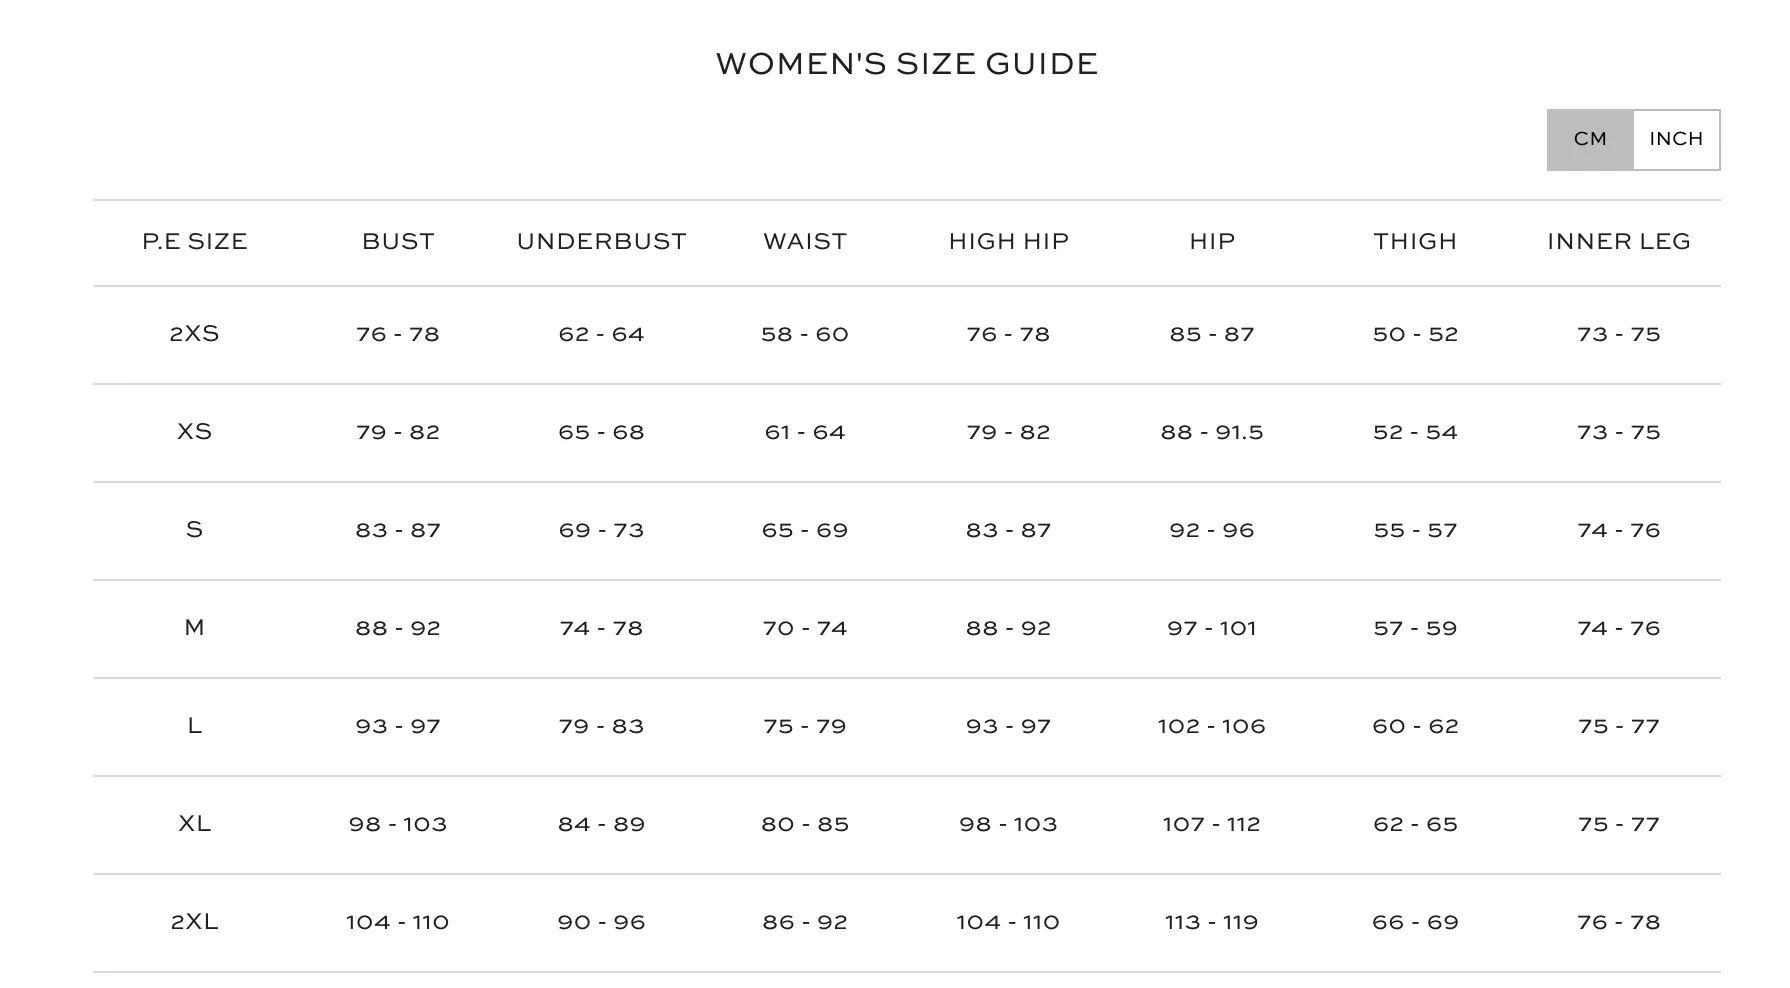1790x988 pixels.
Task: Click the BUST column header
Action: 398,242
